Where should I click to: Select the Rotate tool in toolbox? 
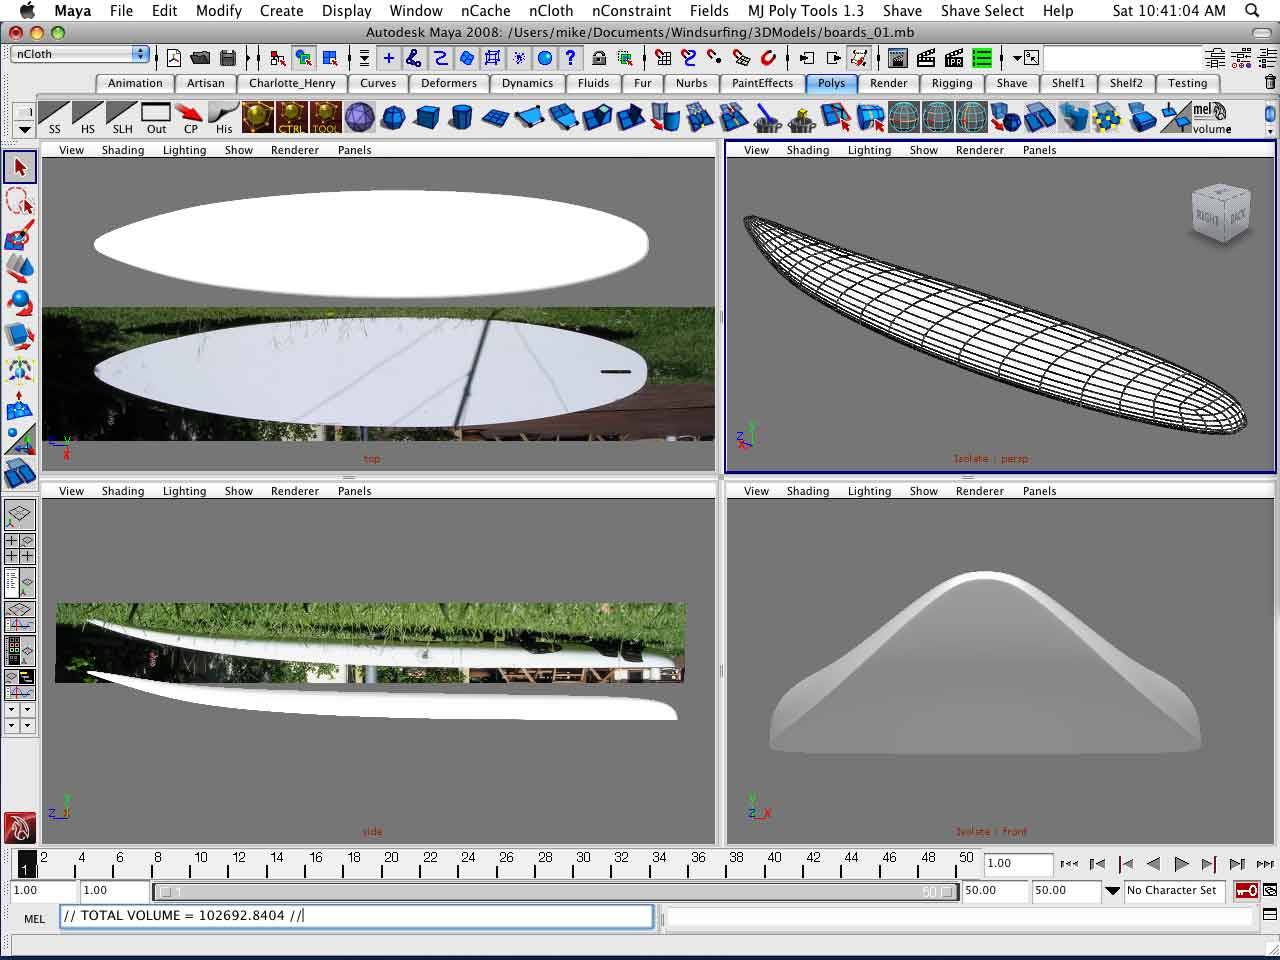coord(19,302)
